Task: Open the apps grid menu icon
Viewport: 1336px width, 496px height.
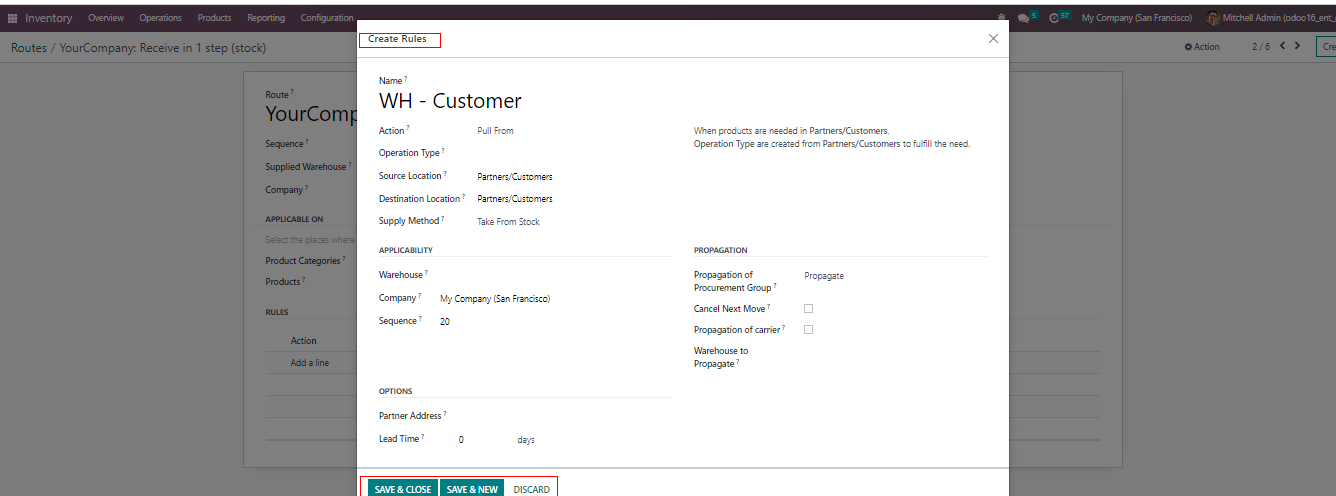Action: [x=12, y=18]
